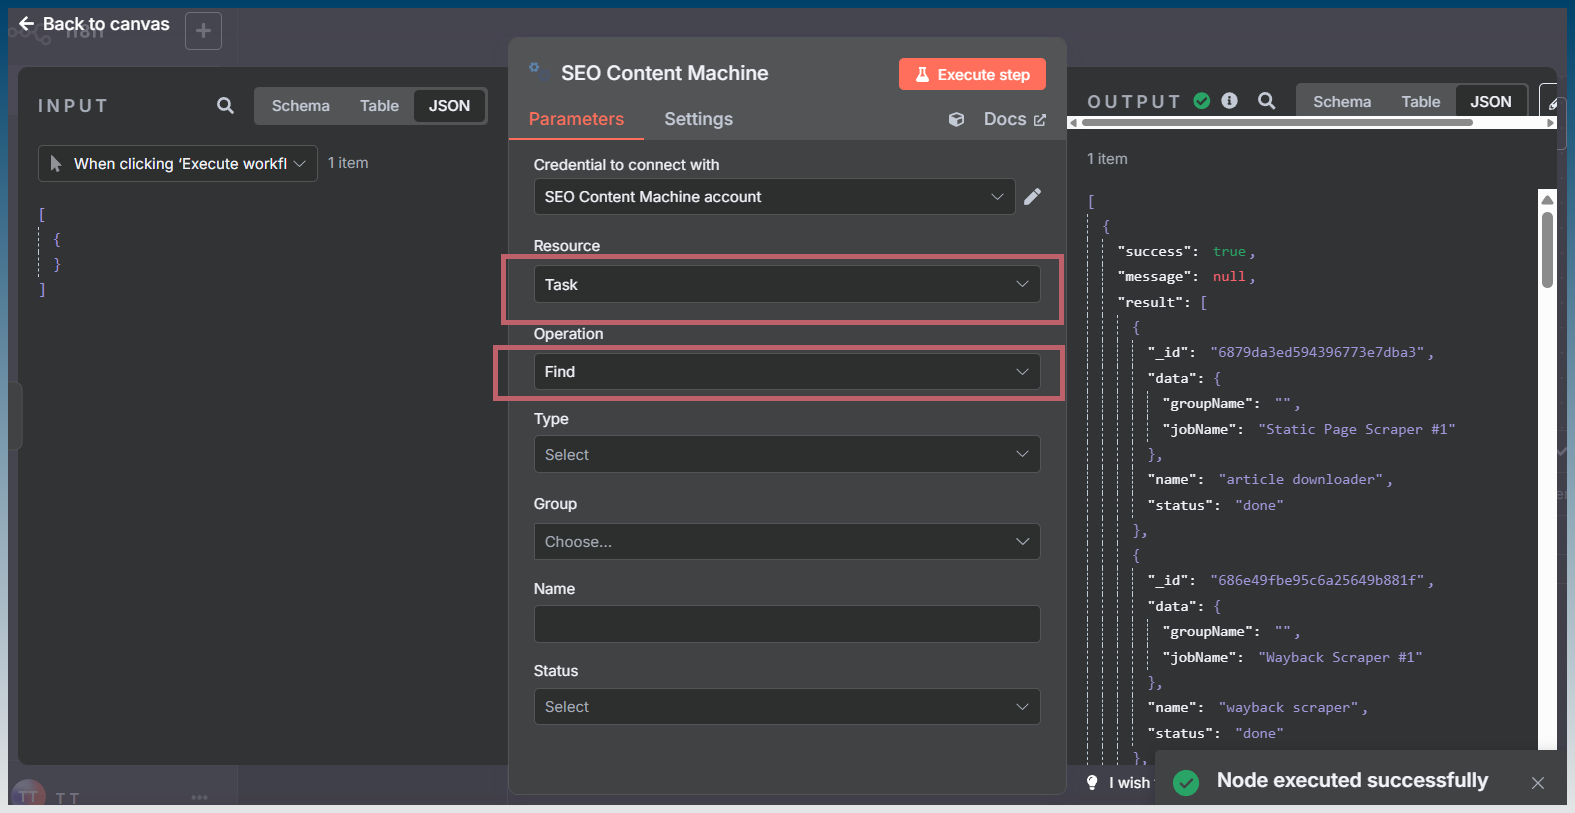Go back to canvas via arrow link
The image size is (1575, 813).
(x=94, y=24)
